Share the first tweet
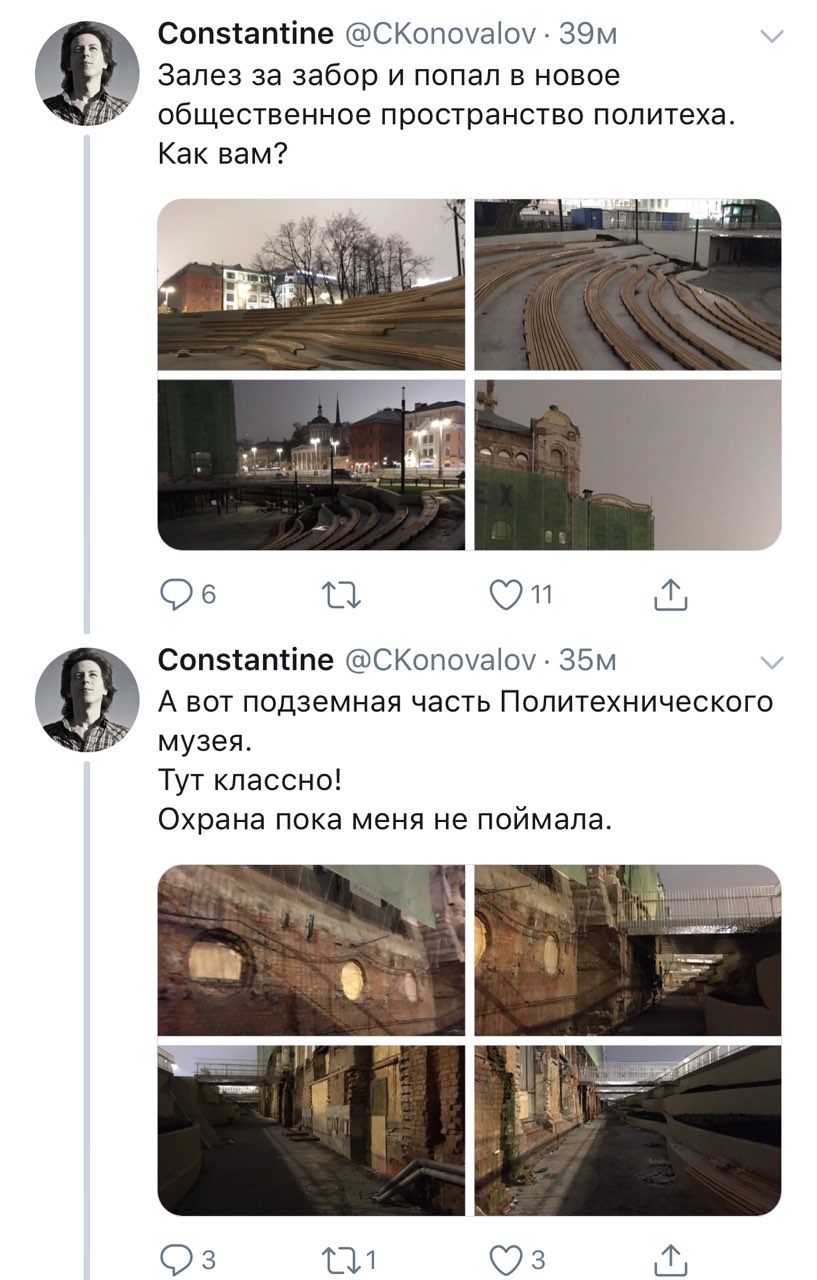The width and height of the screenshot is (817, 1280). pyautogui.click(x=670, y=596)
